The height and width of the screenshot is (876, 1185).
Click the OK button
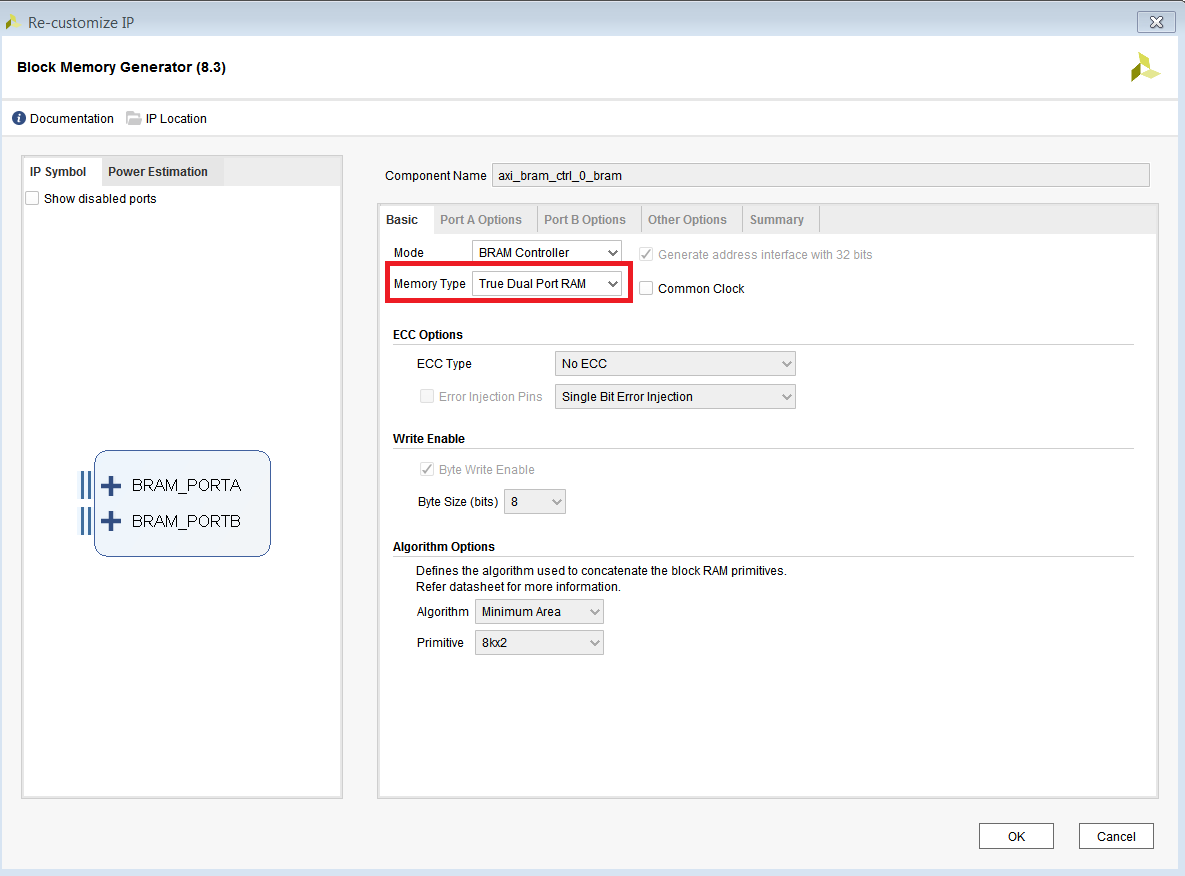tap(1016, 836)
